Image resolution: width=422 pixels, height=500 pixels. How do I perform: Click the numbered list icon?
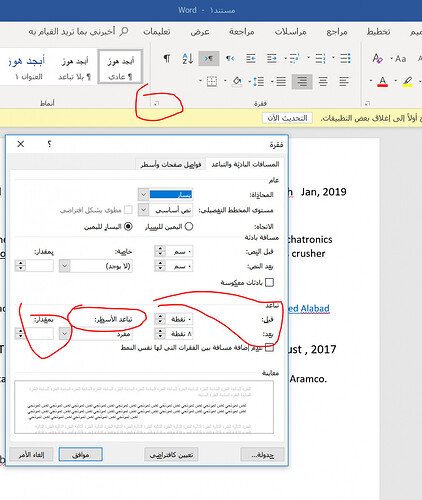click(x=320, y=59)
